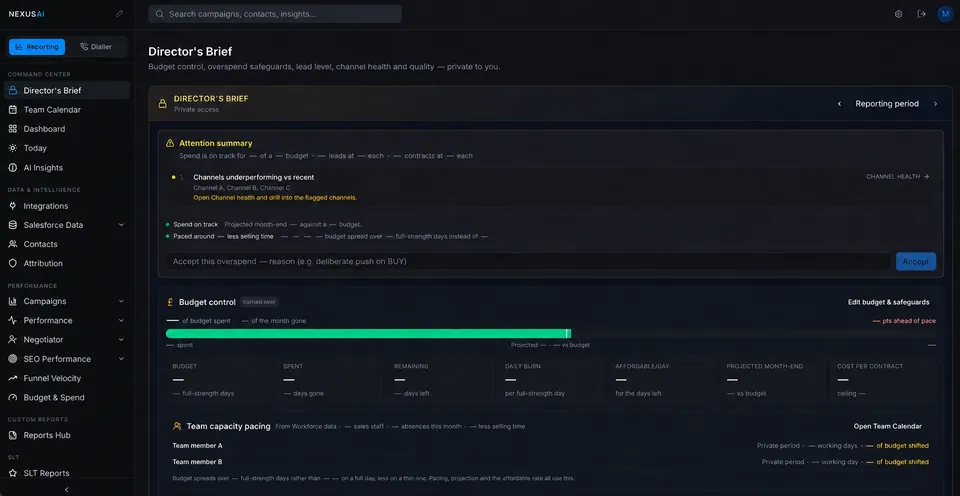Open Dashboard from sidebar
The image size is (960, 496).
(x=67, y=129)
